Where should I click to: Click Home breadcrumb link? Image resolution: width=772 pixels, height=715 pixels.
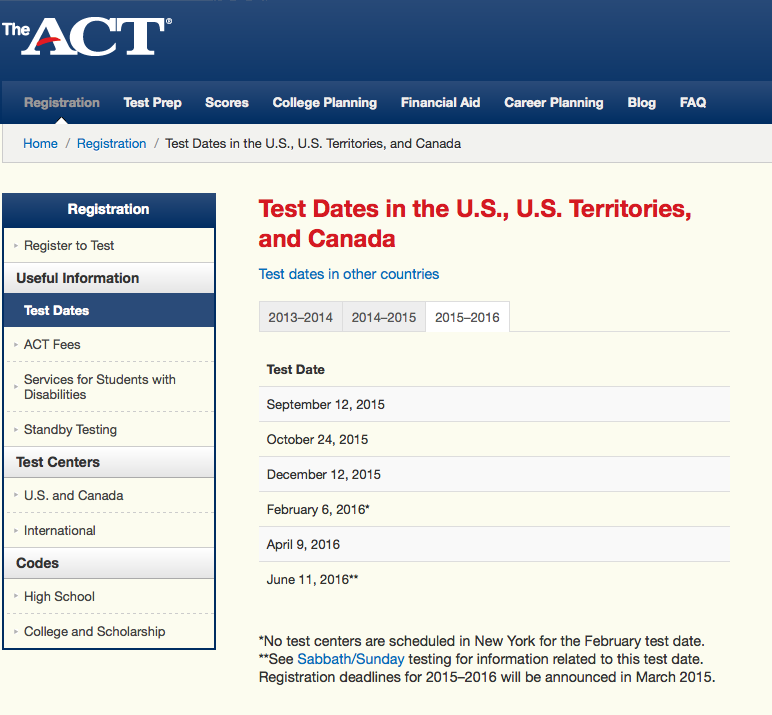click(40, 143)
